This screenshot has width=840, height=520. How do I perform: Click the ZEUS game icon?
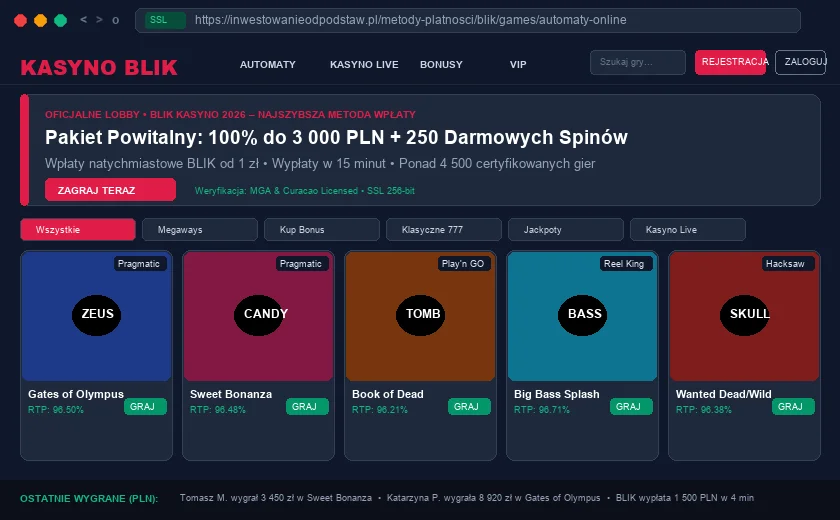coord(96,315)
